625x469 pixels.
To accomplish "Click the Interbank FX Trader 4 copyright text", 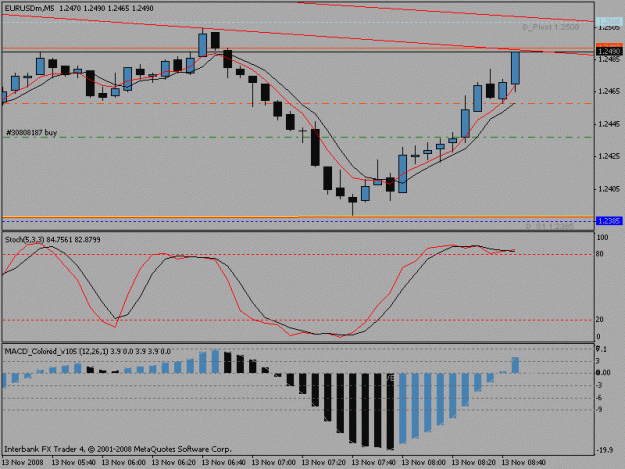I will (x=118, y=449).
